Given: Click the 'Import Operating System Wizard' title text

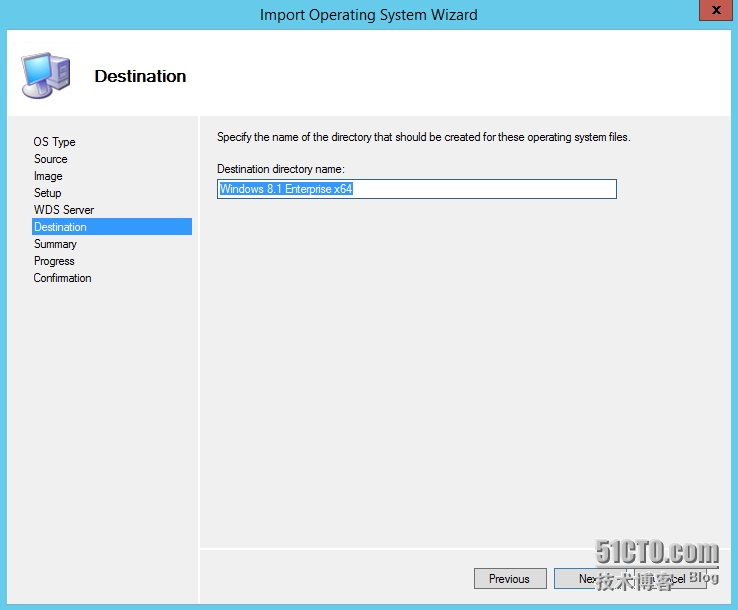Looking at the screenshot, I should [369, 15].
